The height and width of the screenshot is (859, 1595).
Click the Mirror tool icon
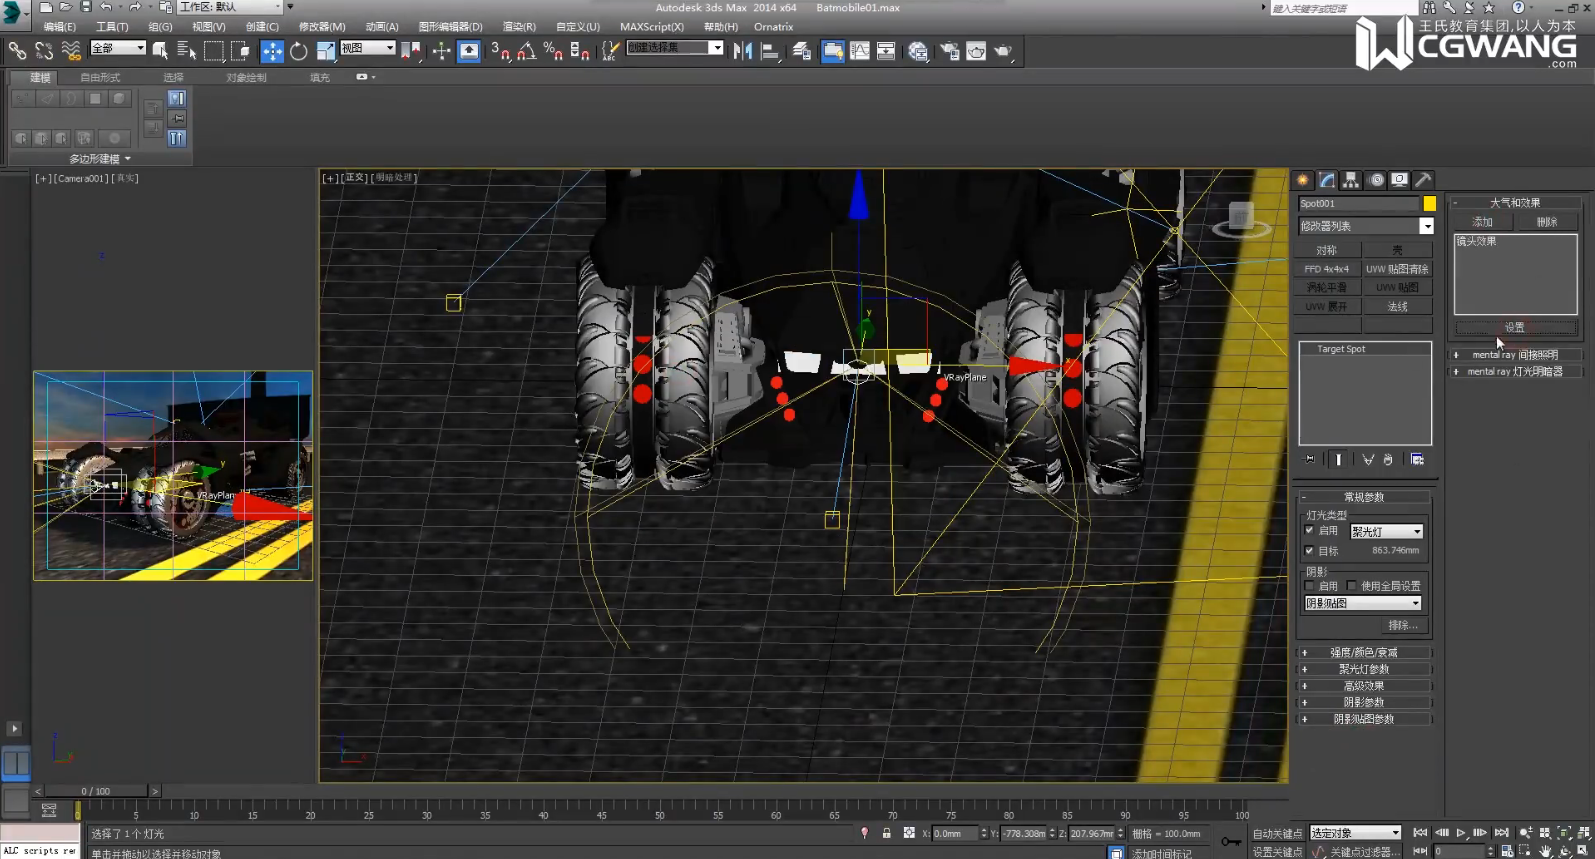point(742,51)
